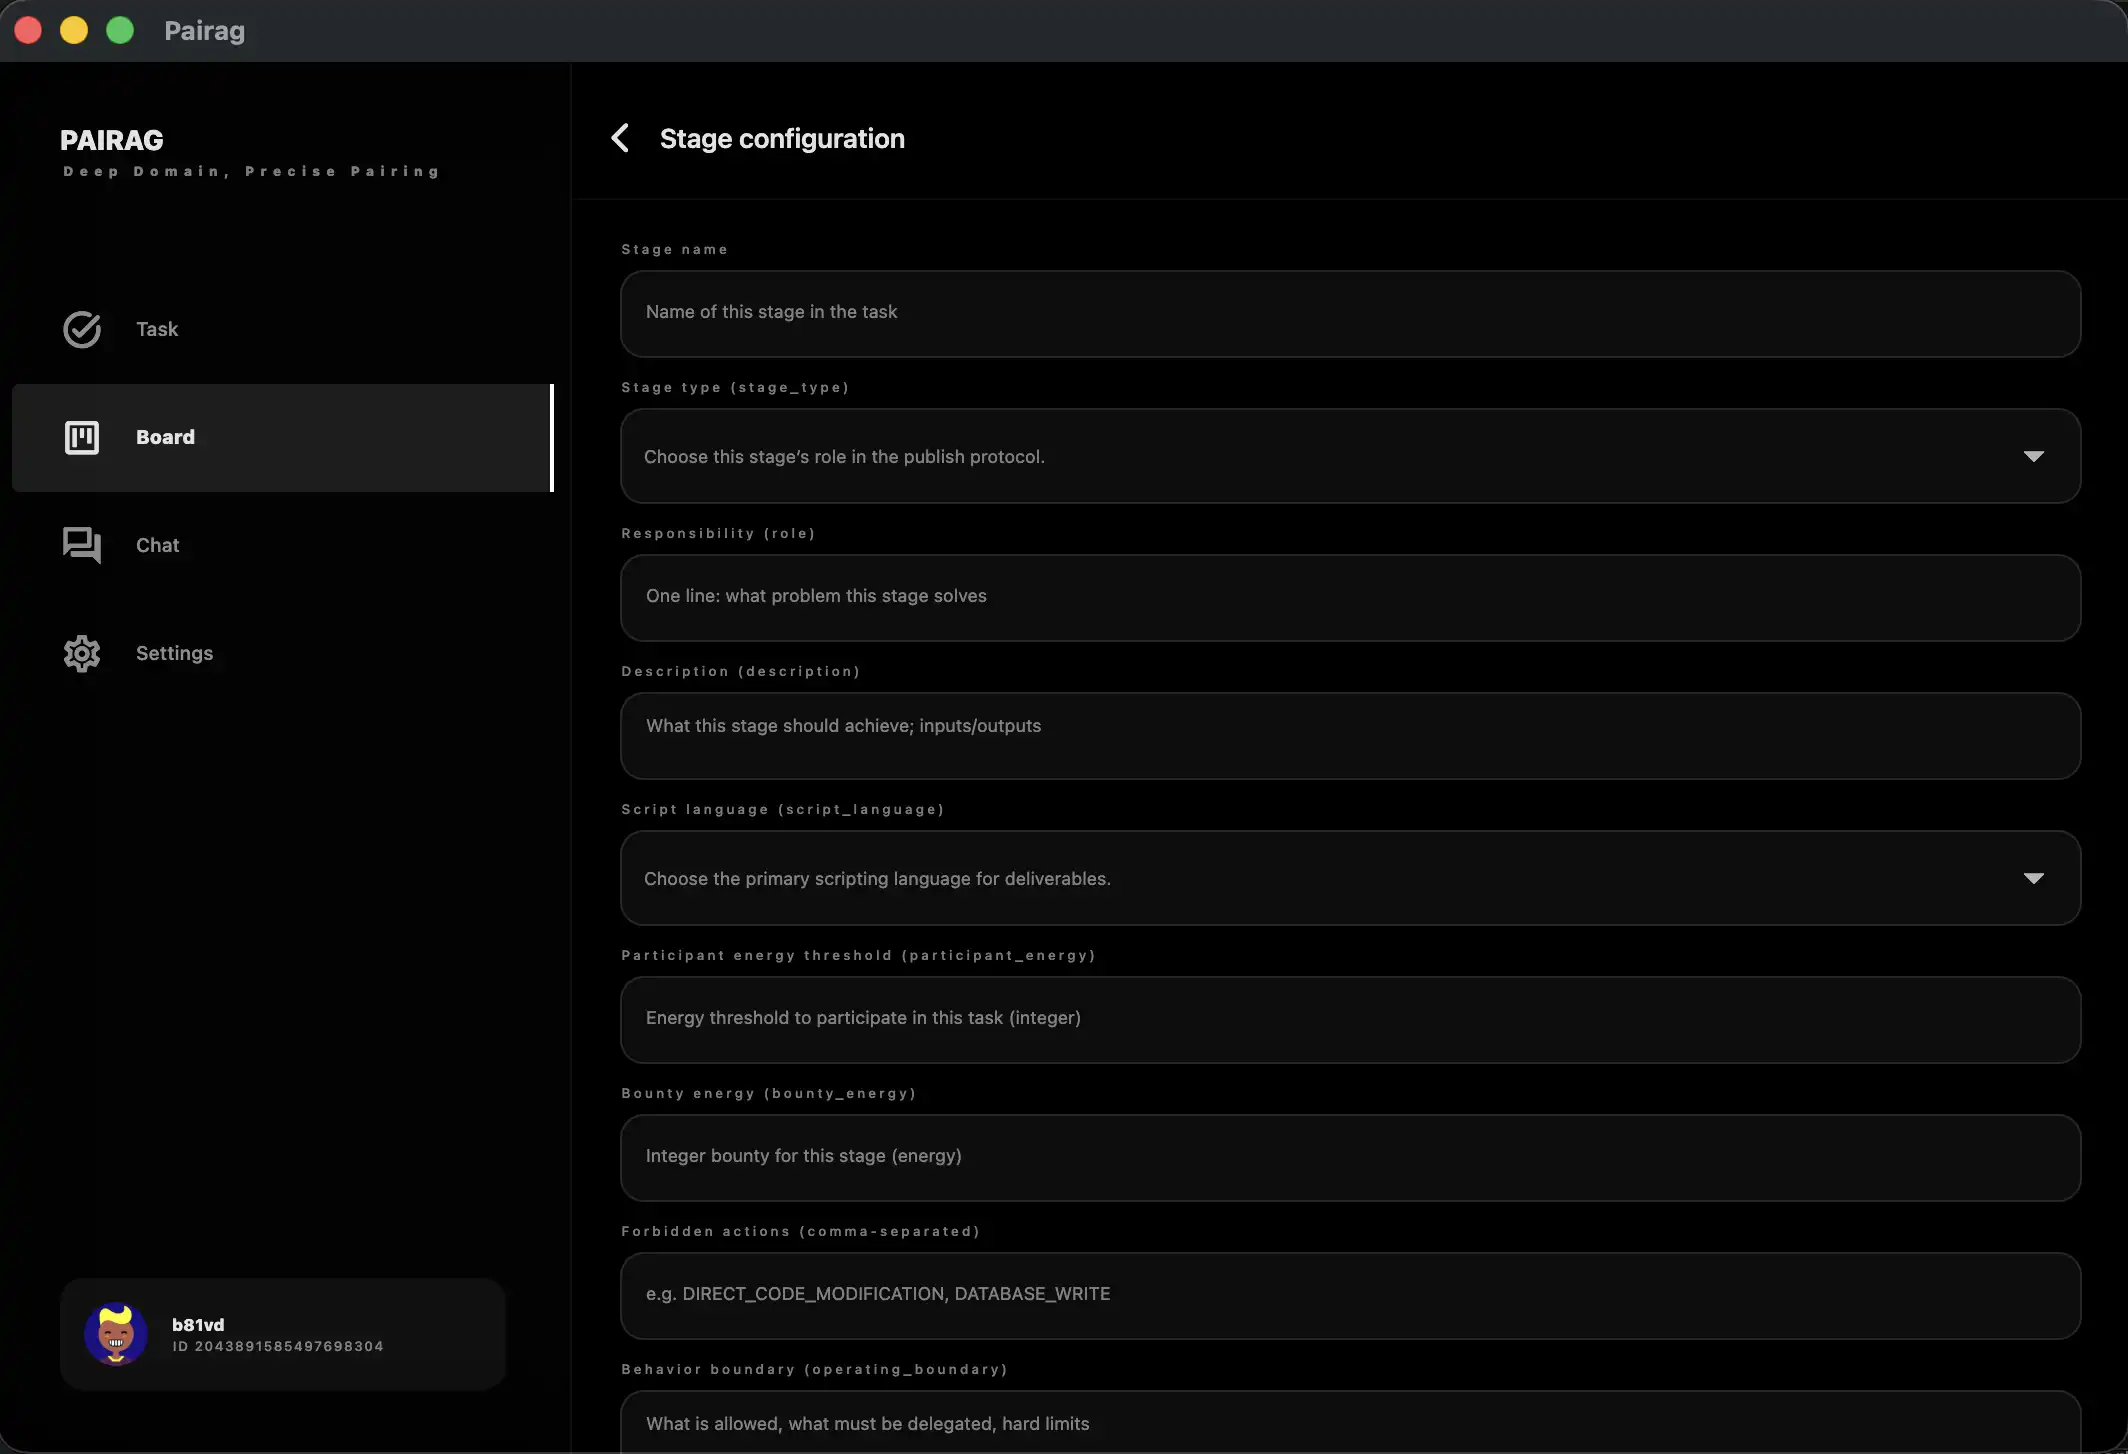Screen dimensions: 2128x1454
Task: Click the Task checkmark icon in sidebar
Action: click(x=82, y=329)
